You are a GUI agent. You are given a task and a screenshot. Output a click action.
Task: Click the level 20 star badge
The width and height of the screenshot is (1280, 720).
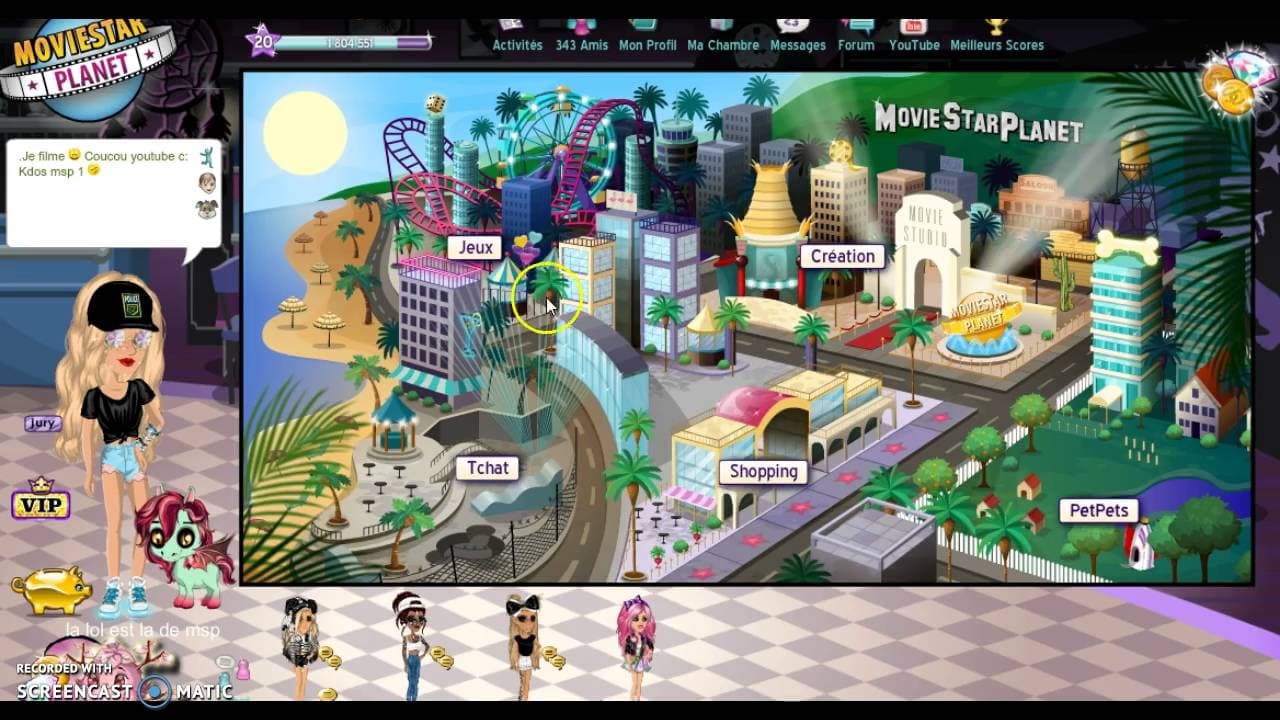click(x=262, y=41)
